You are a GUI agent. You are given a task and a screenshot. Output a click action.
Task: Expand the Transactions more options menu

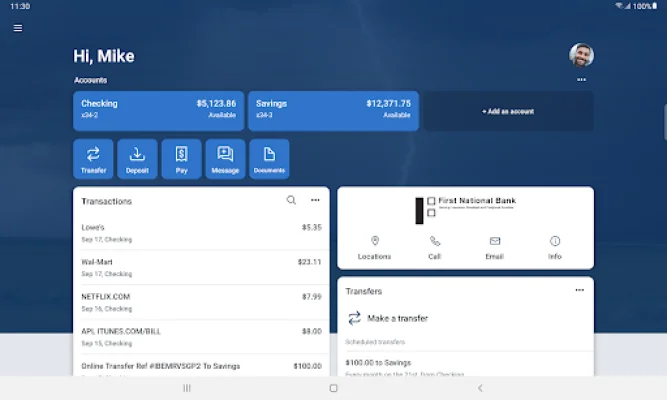[x=315, y=200]
